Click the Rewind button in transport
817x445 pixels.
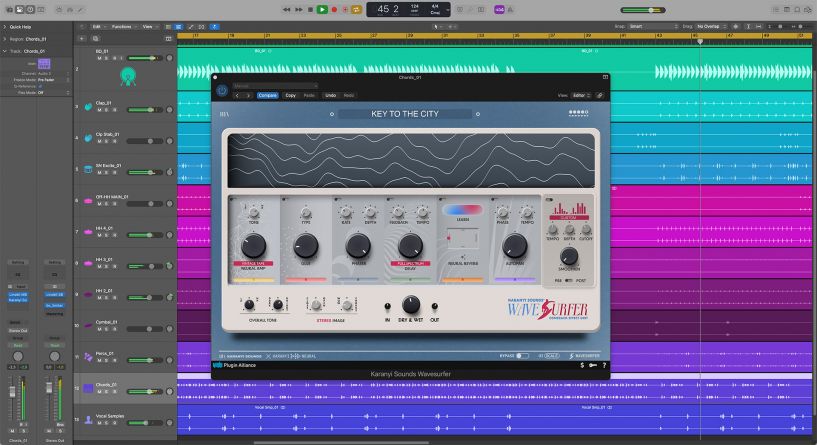pos(286,9)
